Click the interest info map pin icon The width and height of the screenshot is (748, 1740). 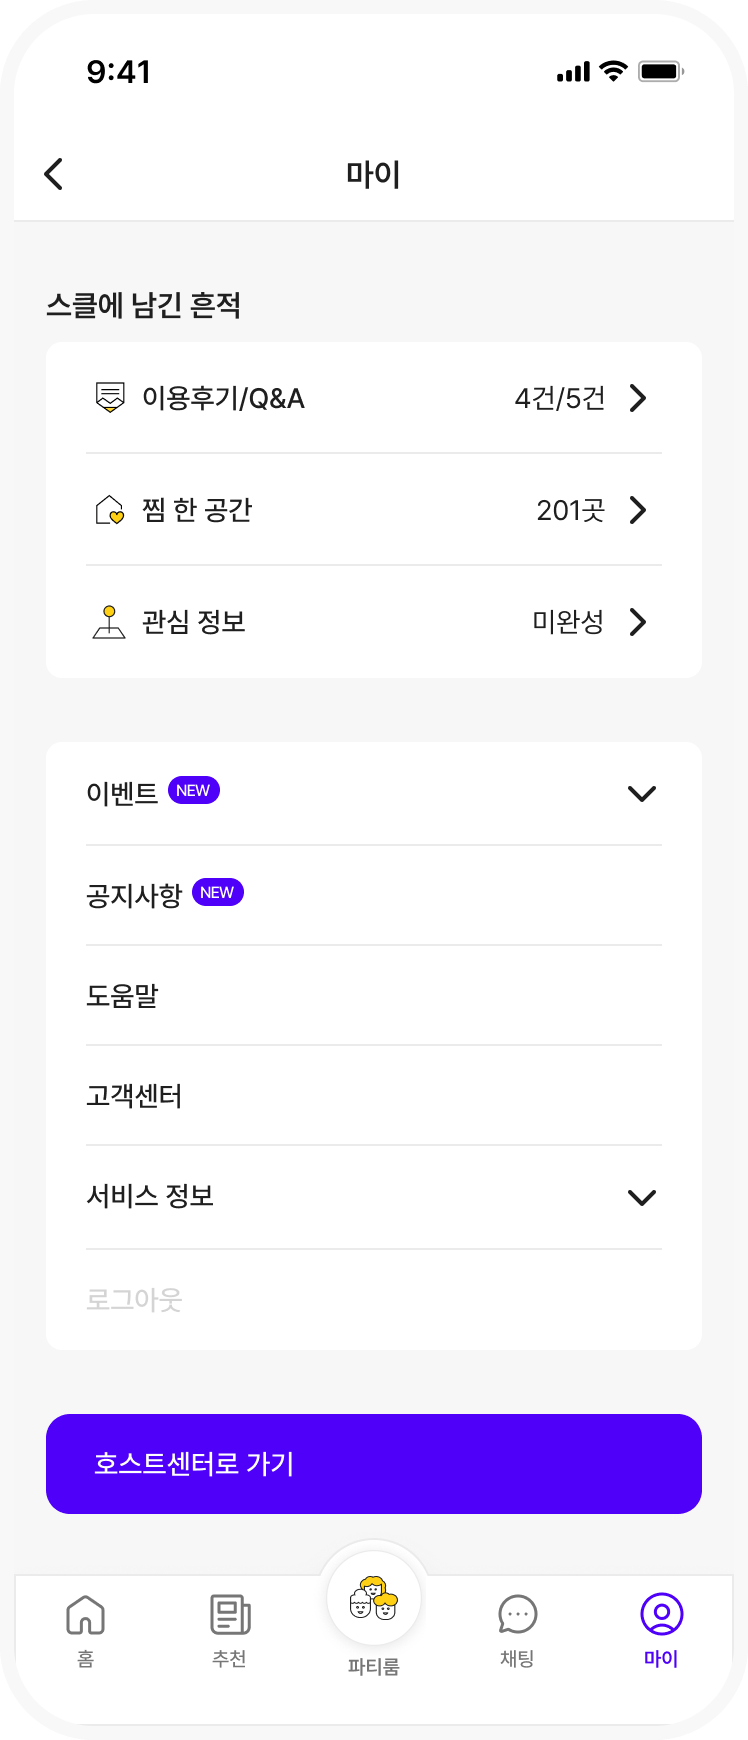click(x=109, y=622)
